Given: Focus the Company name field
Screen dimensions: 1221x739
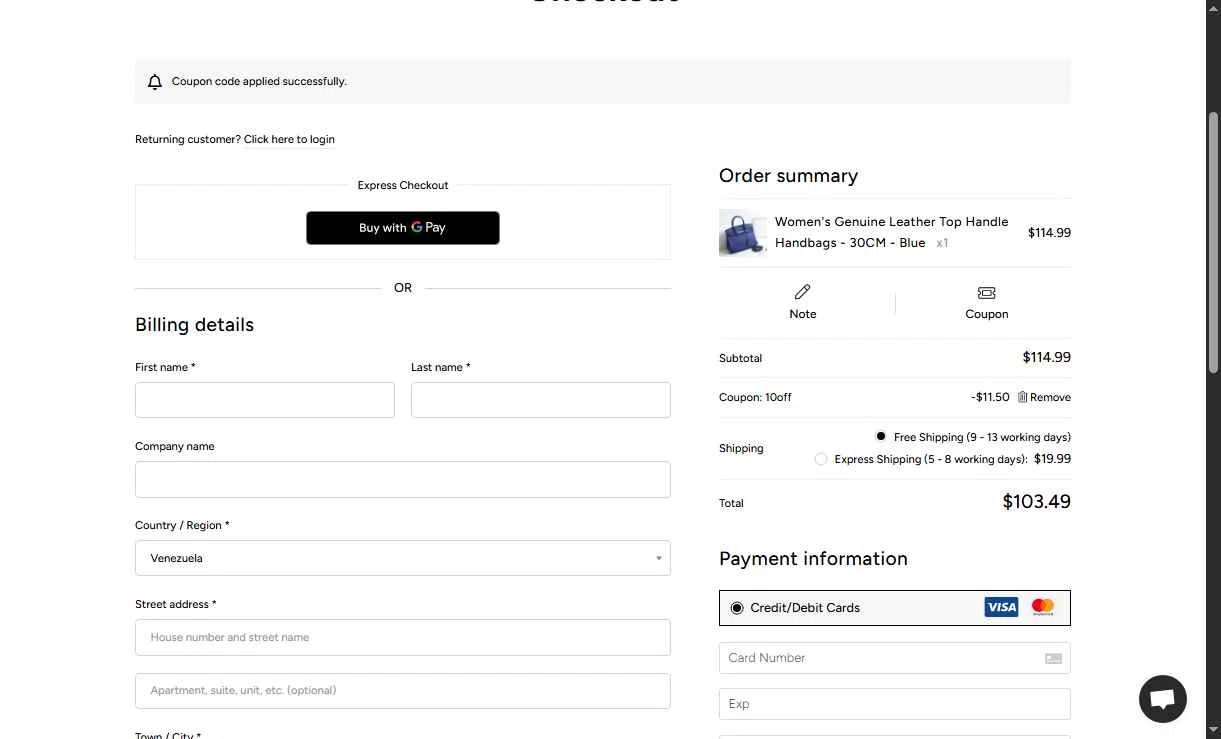Looking at the screenshot, I should tap(403, 479).
